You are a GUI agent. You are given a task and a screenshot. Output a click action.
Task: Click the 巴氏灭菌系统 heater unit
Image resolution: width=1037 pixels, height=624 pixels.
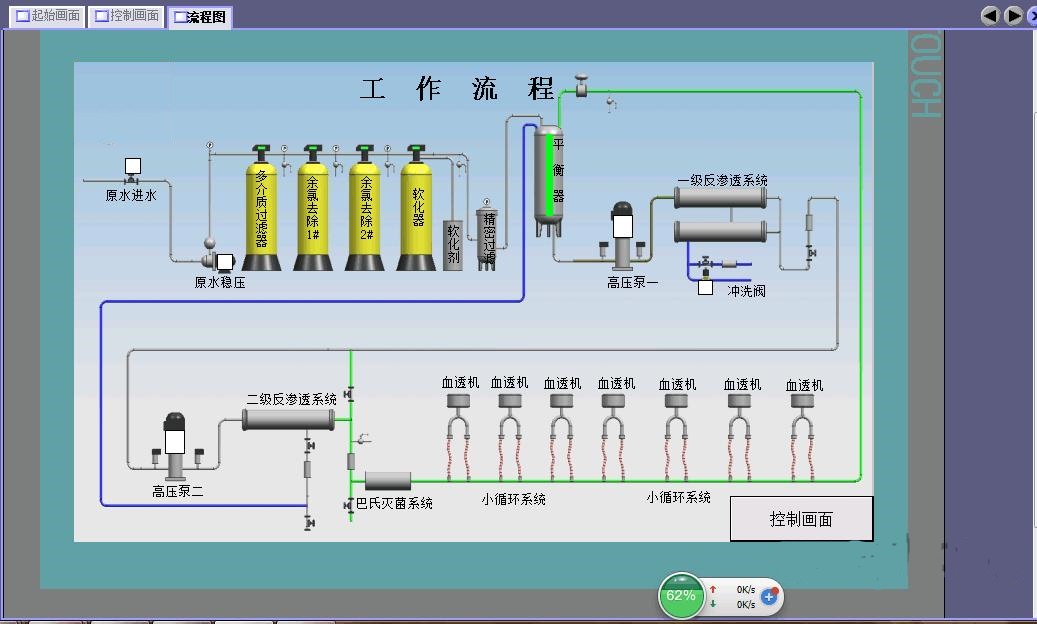click(x=388, y=481)
